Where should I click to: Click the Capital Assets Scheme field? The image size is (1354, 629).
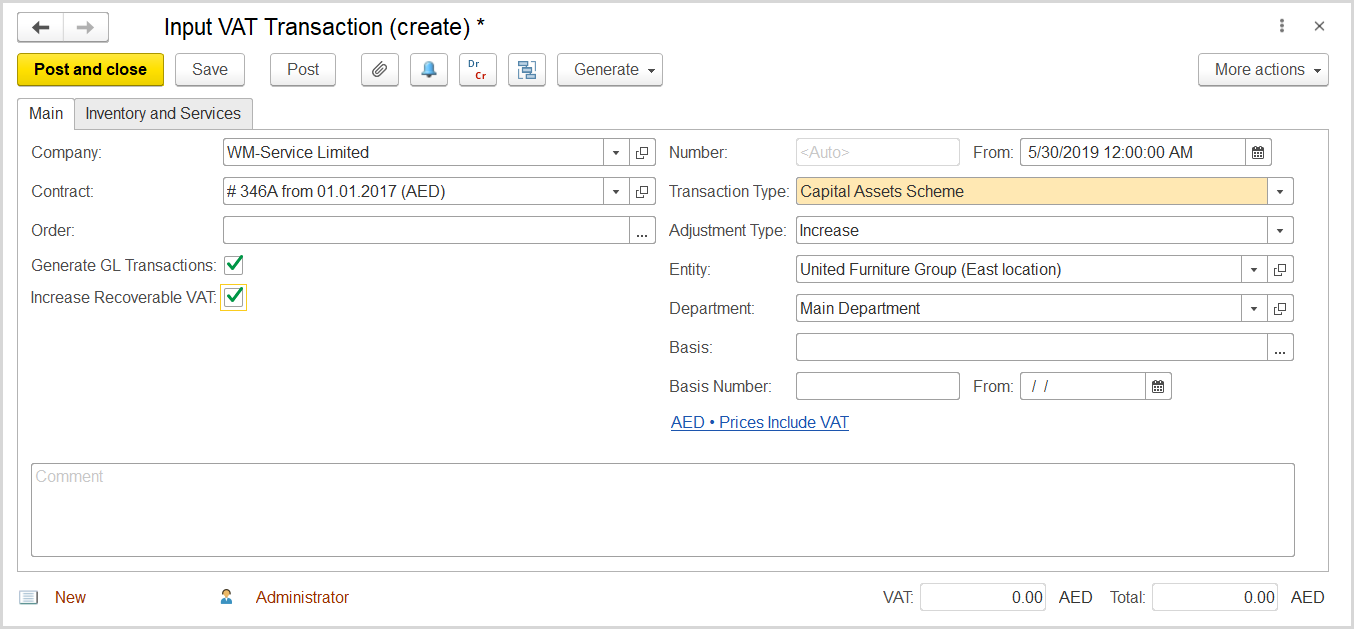click(1032, 192)
